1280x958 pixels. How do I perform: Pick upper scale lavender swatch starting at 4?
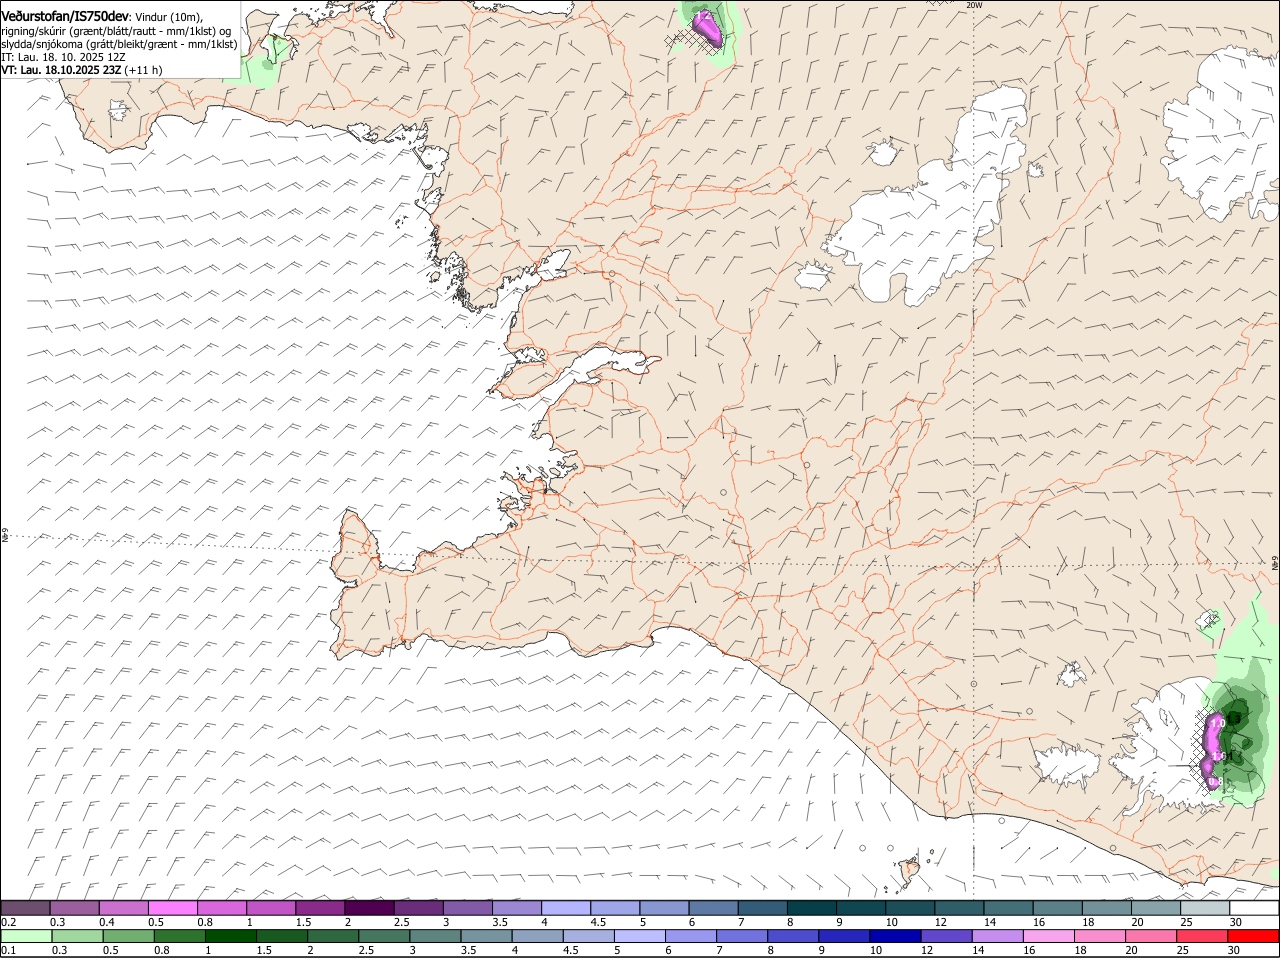click(565, 908)
